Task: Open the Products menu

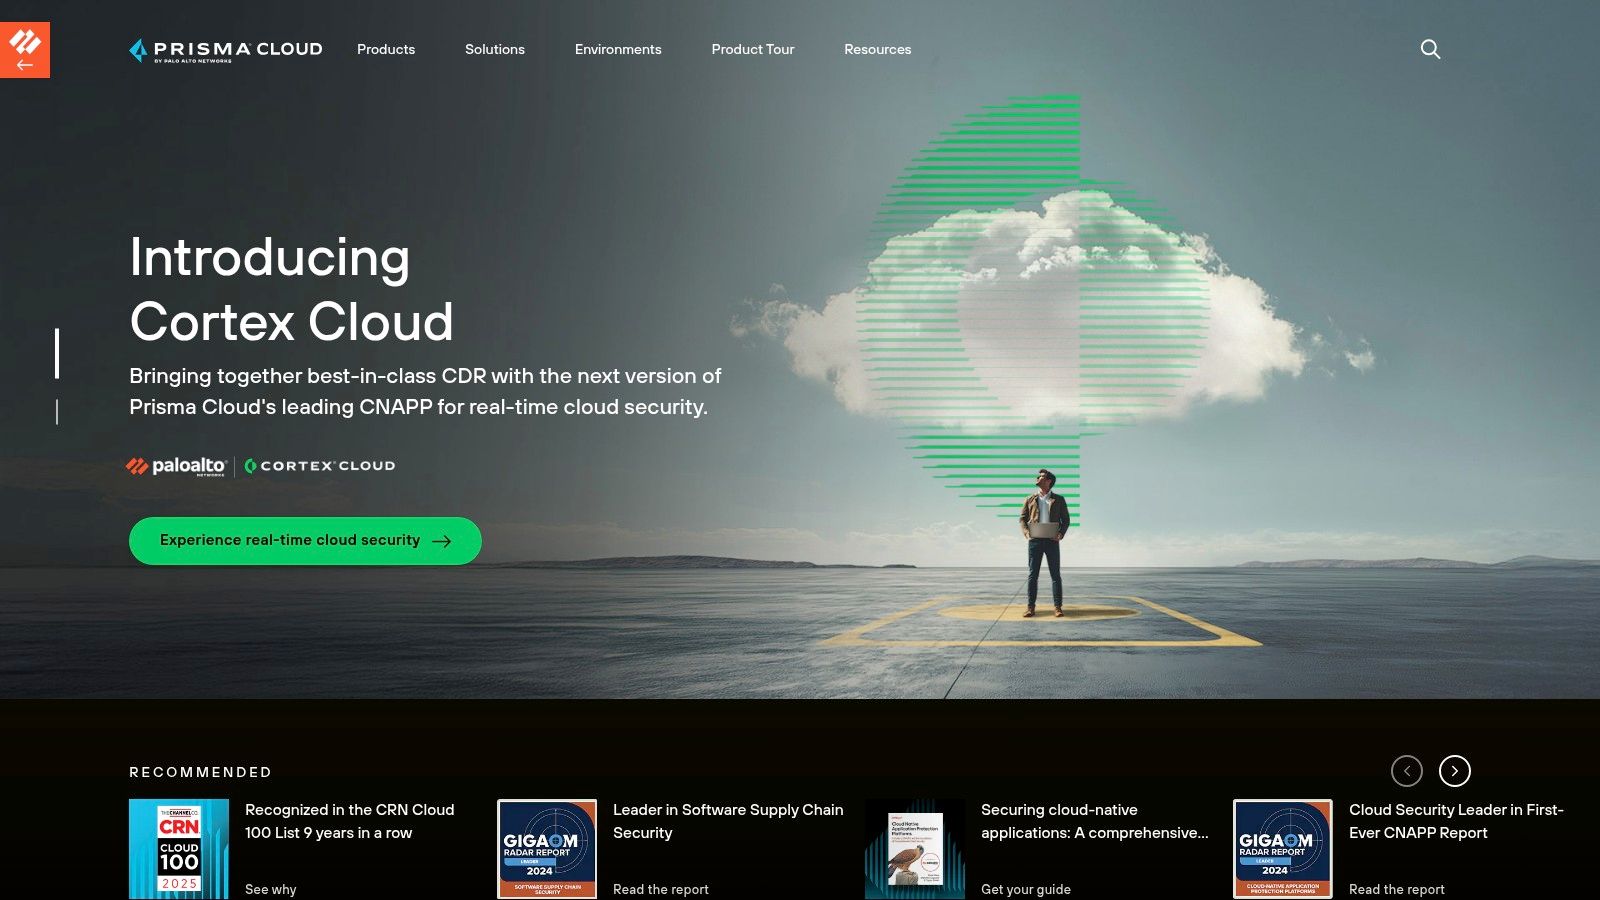Action: pyautogui.click(x=386, y=49)
